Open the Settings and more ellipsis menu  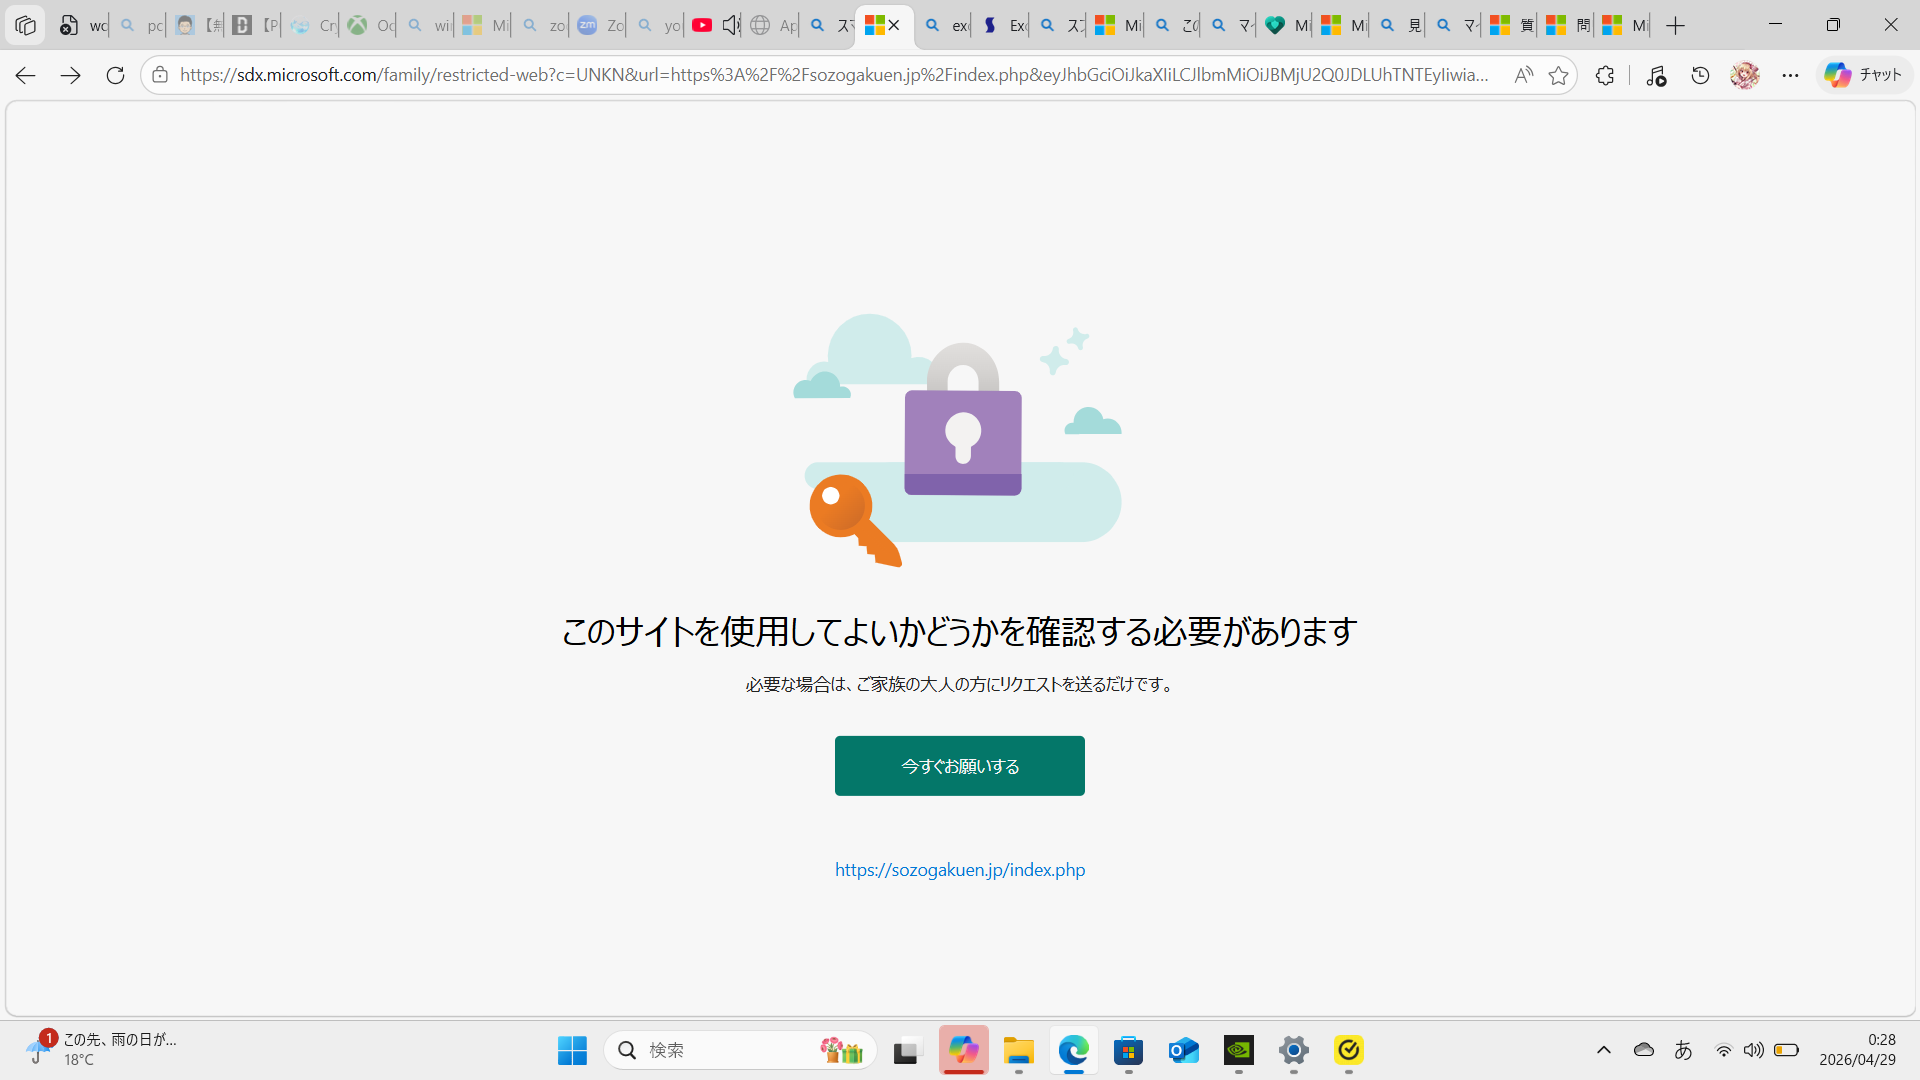(x=1790, y=75)
